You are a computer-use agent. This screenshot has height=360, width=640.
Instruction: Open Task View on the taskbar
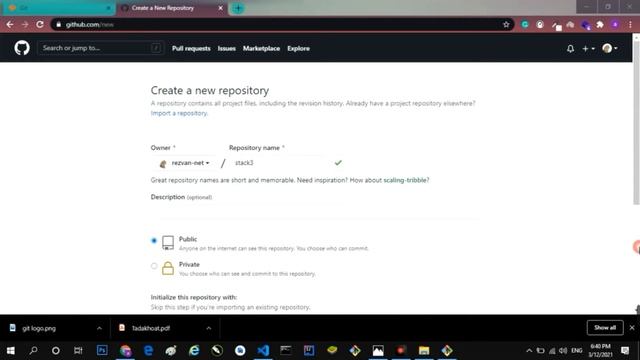(78, 350)
